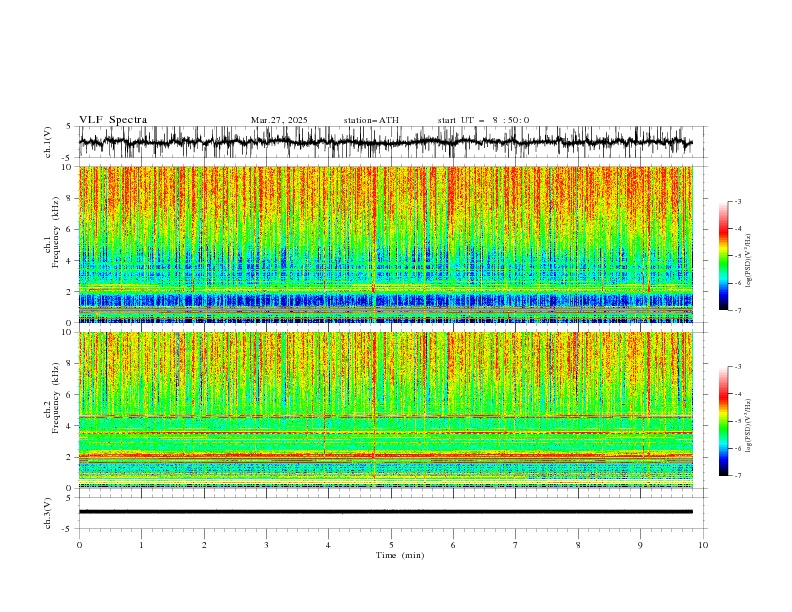
Task: Click the "ch.3(V)" waveform axis label
Action: 48,513
